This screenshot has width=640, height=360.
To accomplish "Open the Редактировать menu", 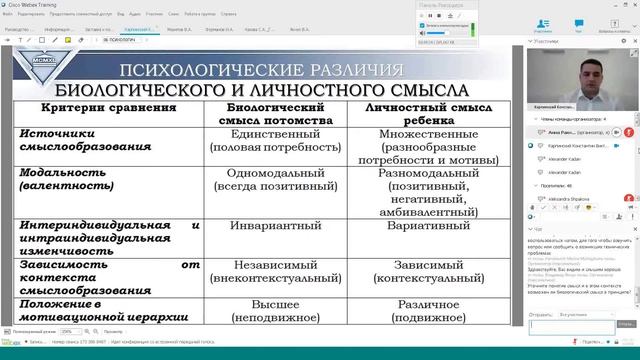I will (x=31, y=14).
